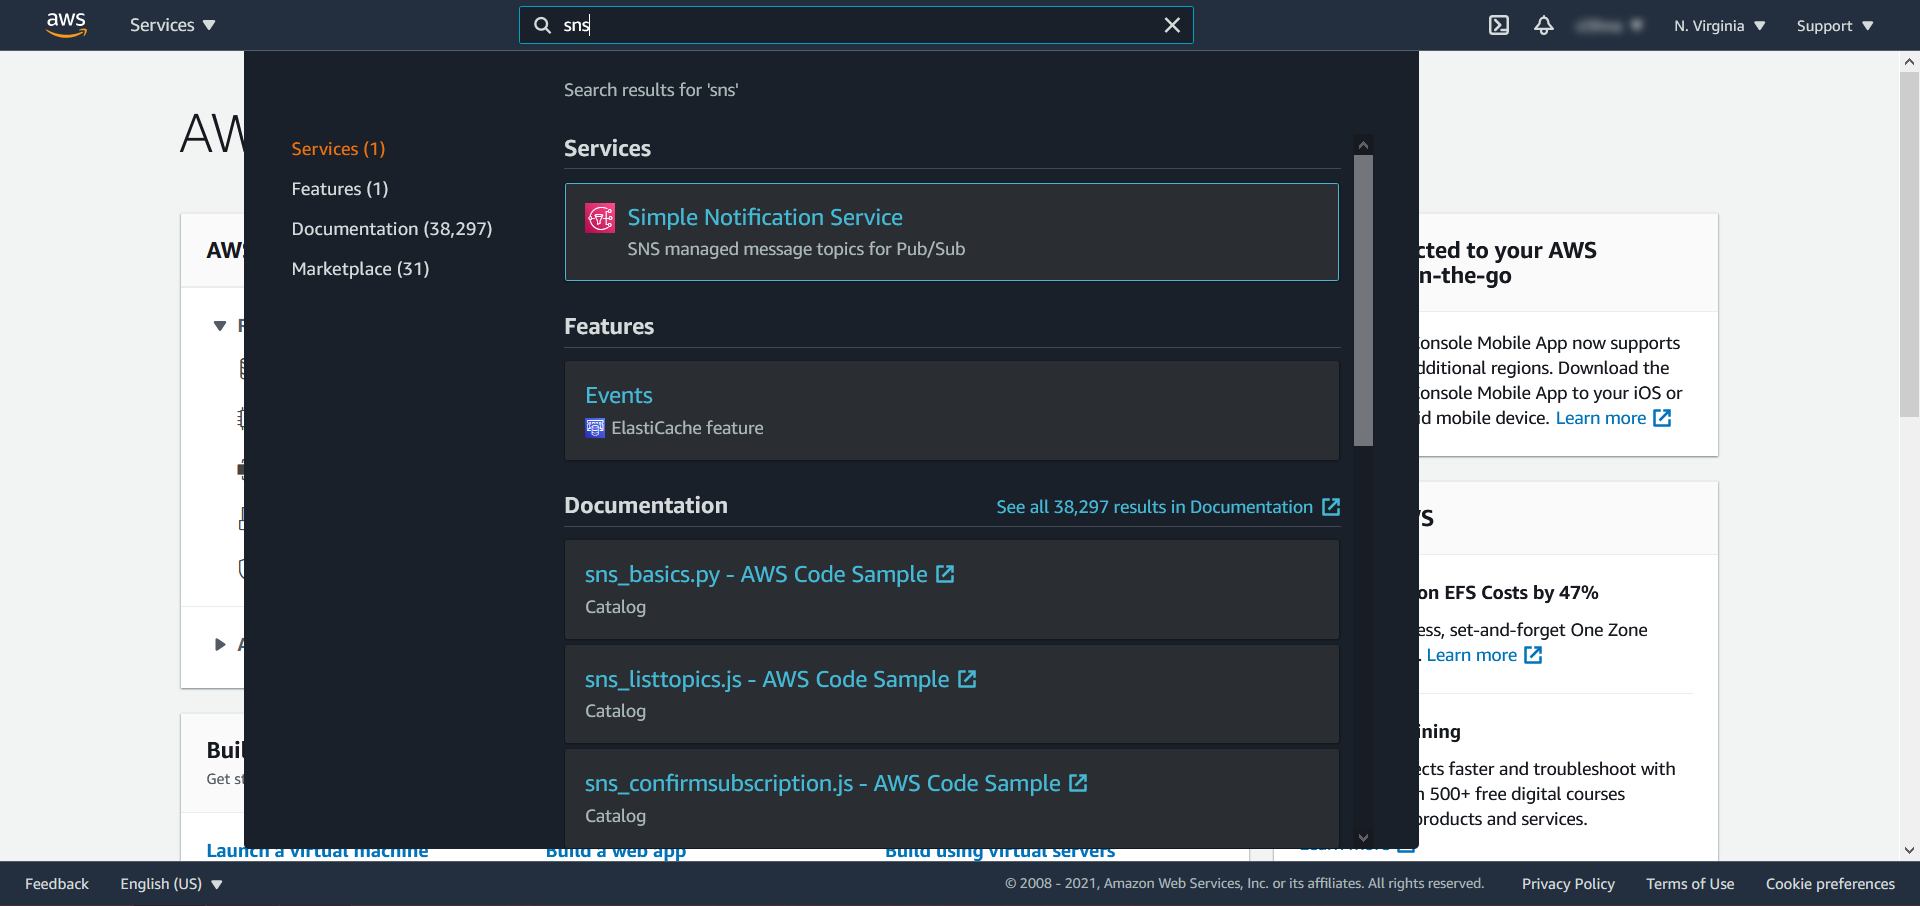The height and width of the screenshot is (906, 1920).
Task: Open the Services dropdown menu
Action: 172,25
